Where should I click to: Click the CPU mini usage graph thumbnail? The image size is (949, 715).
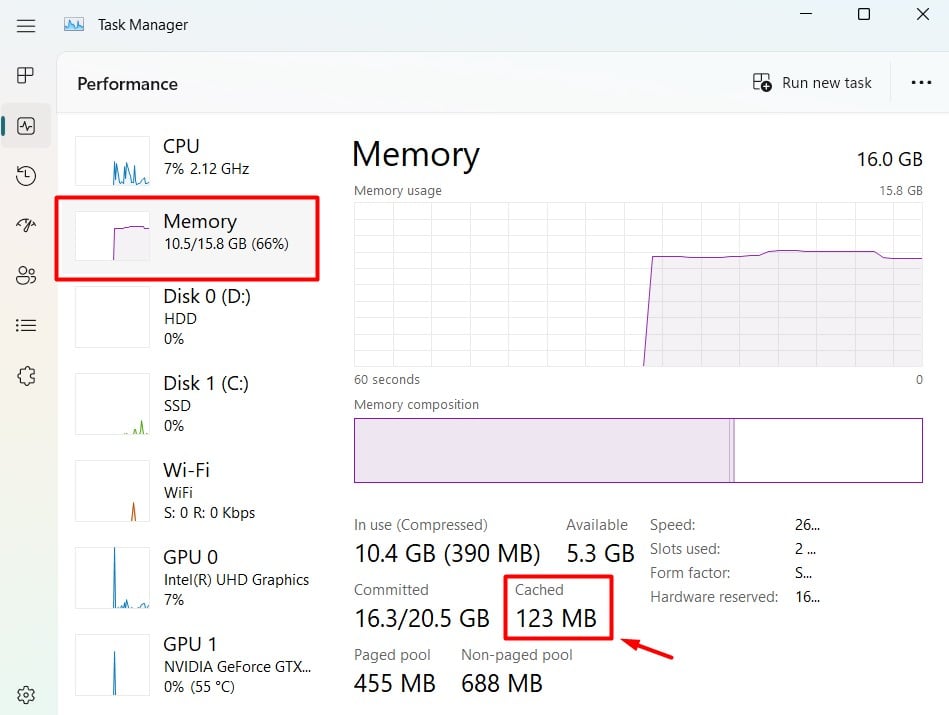pyautogui.click(x=113, y=160)
